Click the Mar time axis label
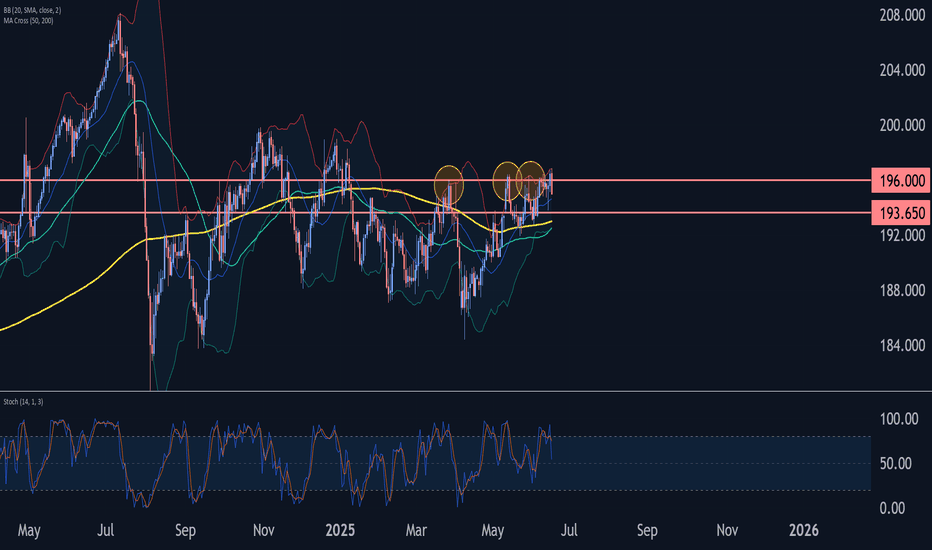Image resolution: width=932 pixels, height=550 pixels. [x=416, y=530]
